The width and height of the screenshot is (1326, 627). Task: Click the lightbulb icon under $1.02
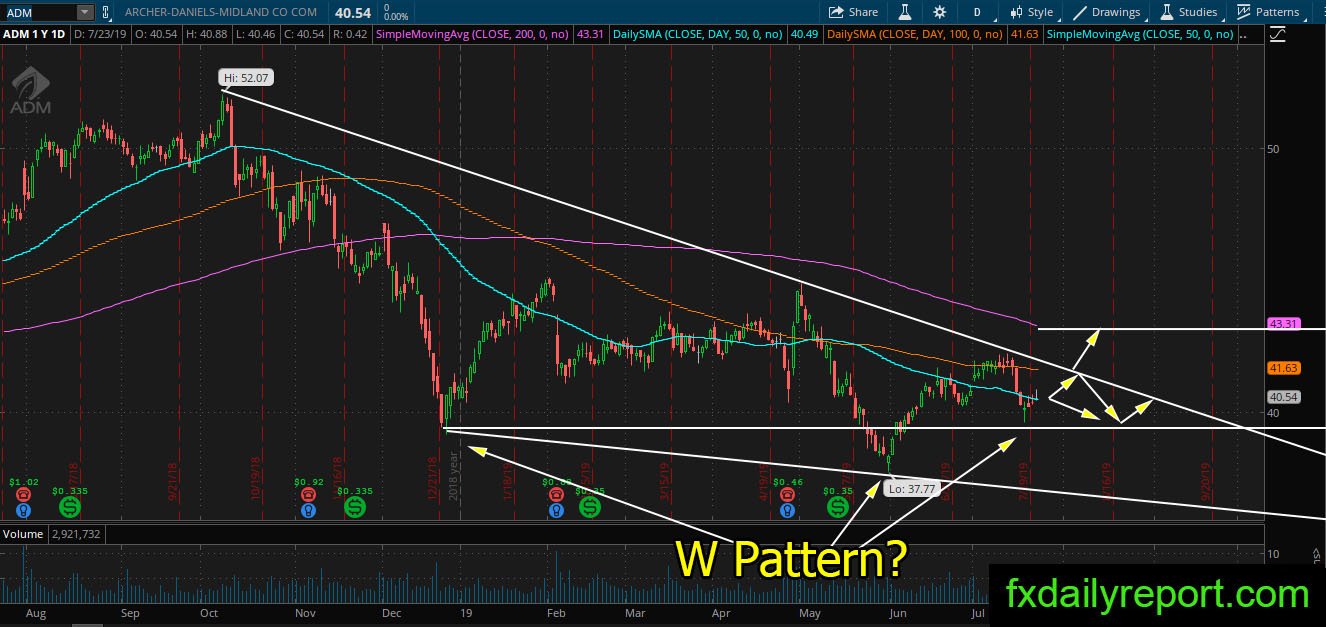(x=24, y=509)
